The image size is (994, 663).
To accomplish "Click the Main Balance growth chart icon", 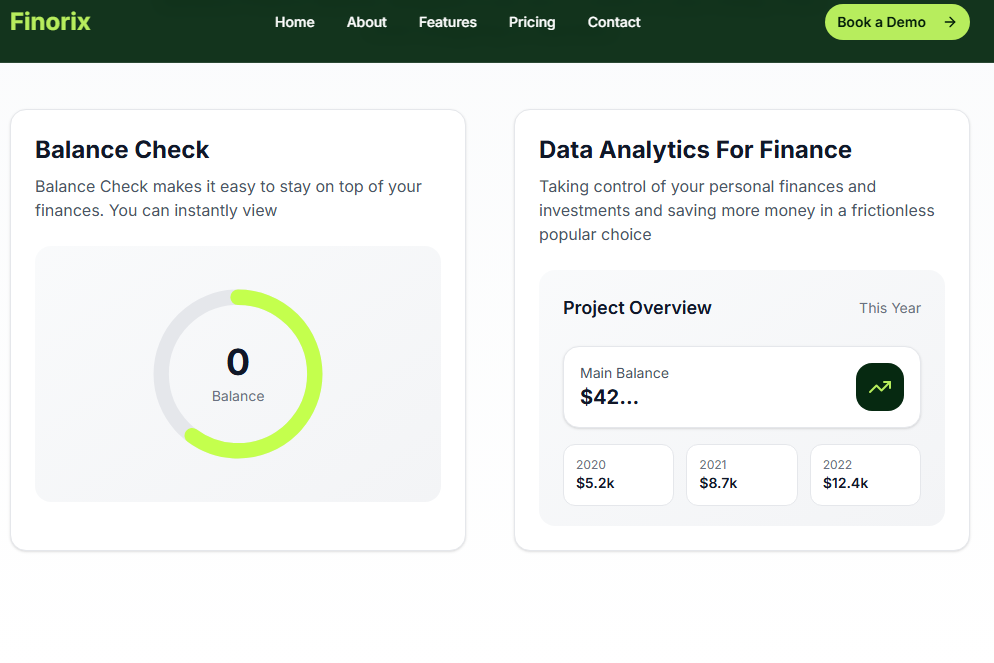I will (879, 387).
